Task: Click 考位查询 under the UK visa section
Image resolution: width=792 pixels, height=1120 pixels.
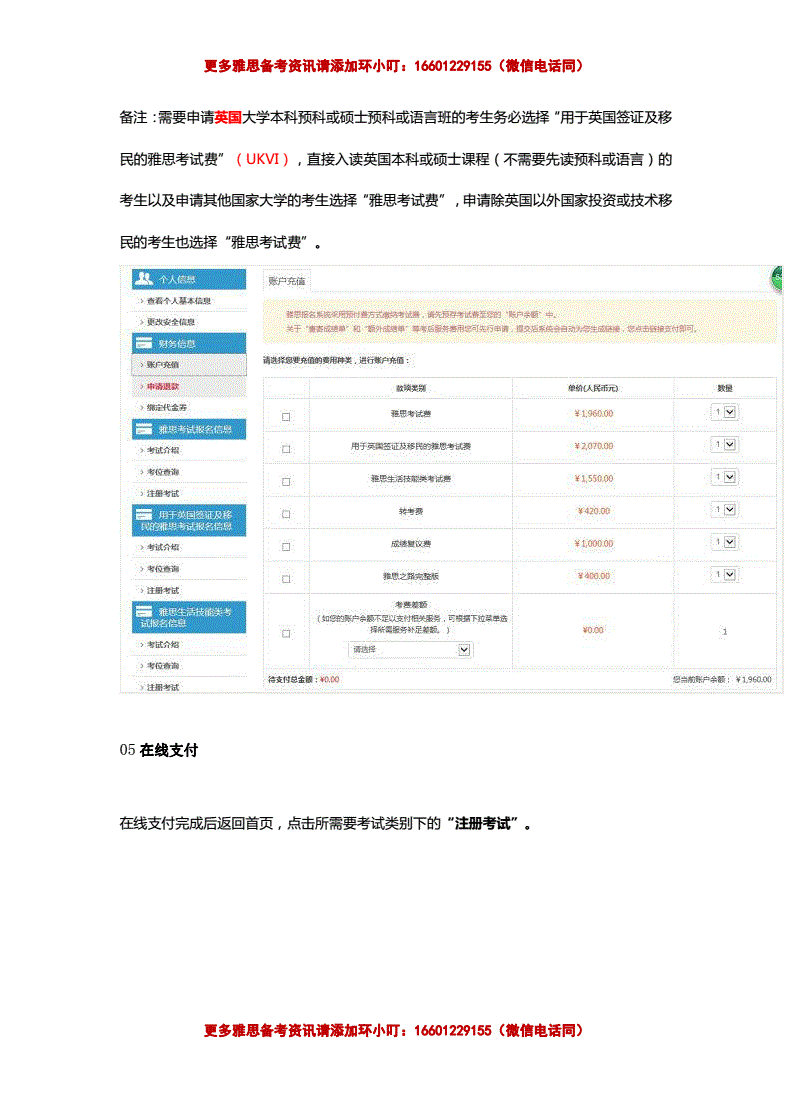Action: (x=163, y=569)
